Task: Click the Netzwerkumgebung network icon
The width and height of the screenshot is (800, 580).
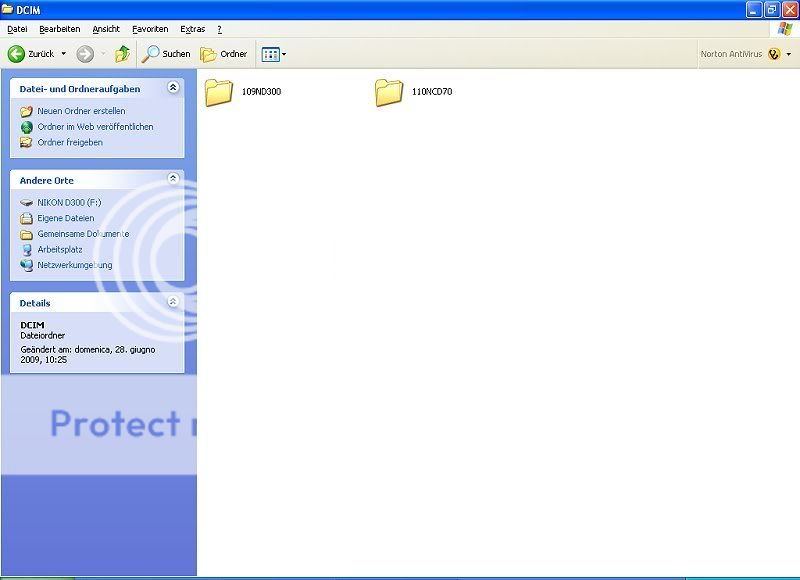Action: pos(27,265)
